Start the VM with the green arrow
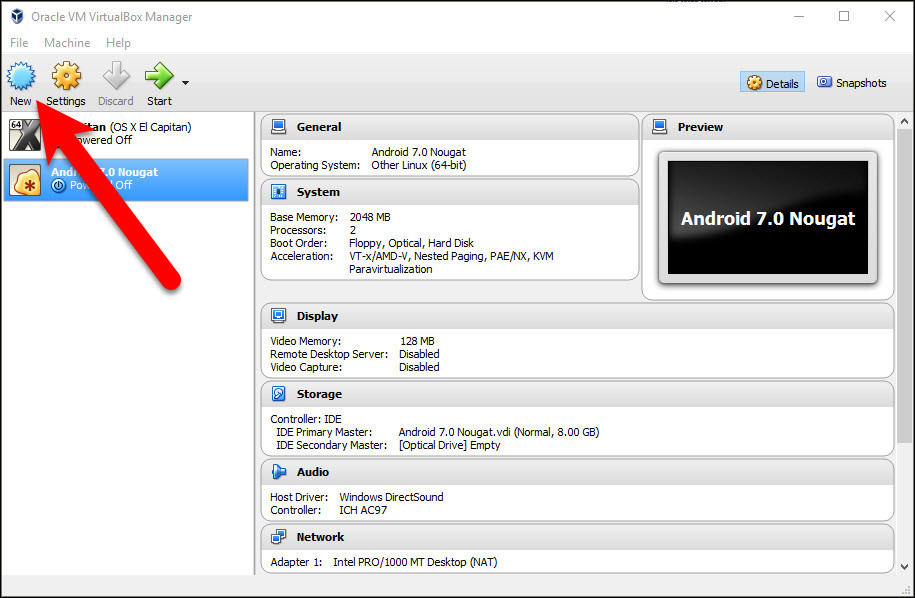 click(x=159, y=76)
